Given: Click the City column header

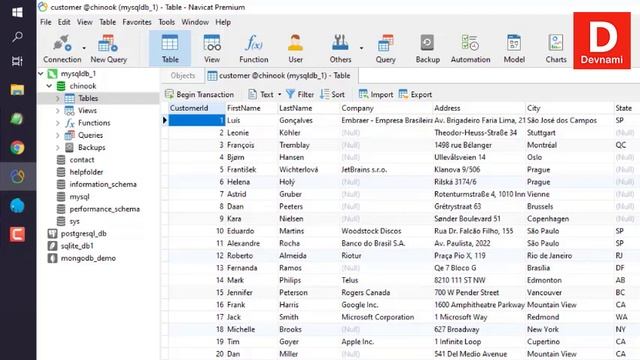Looking at the screenshot, I should coord(570,108).
